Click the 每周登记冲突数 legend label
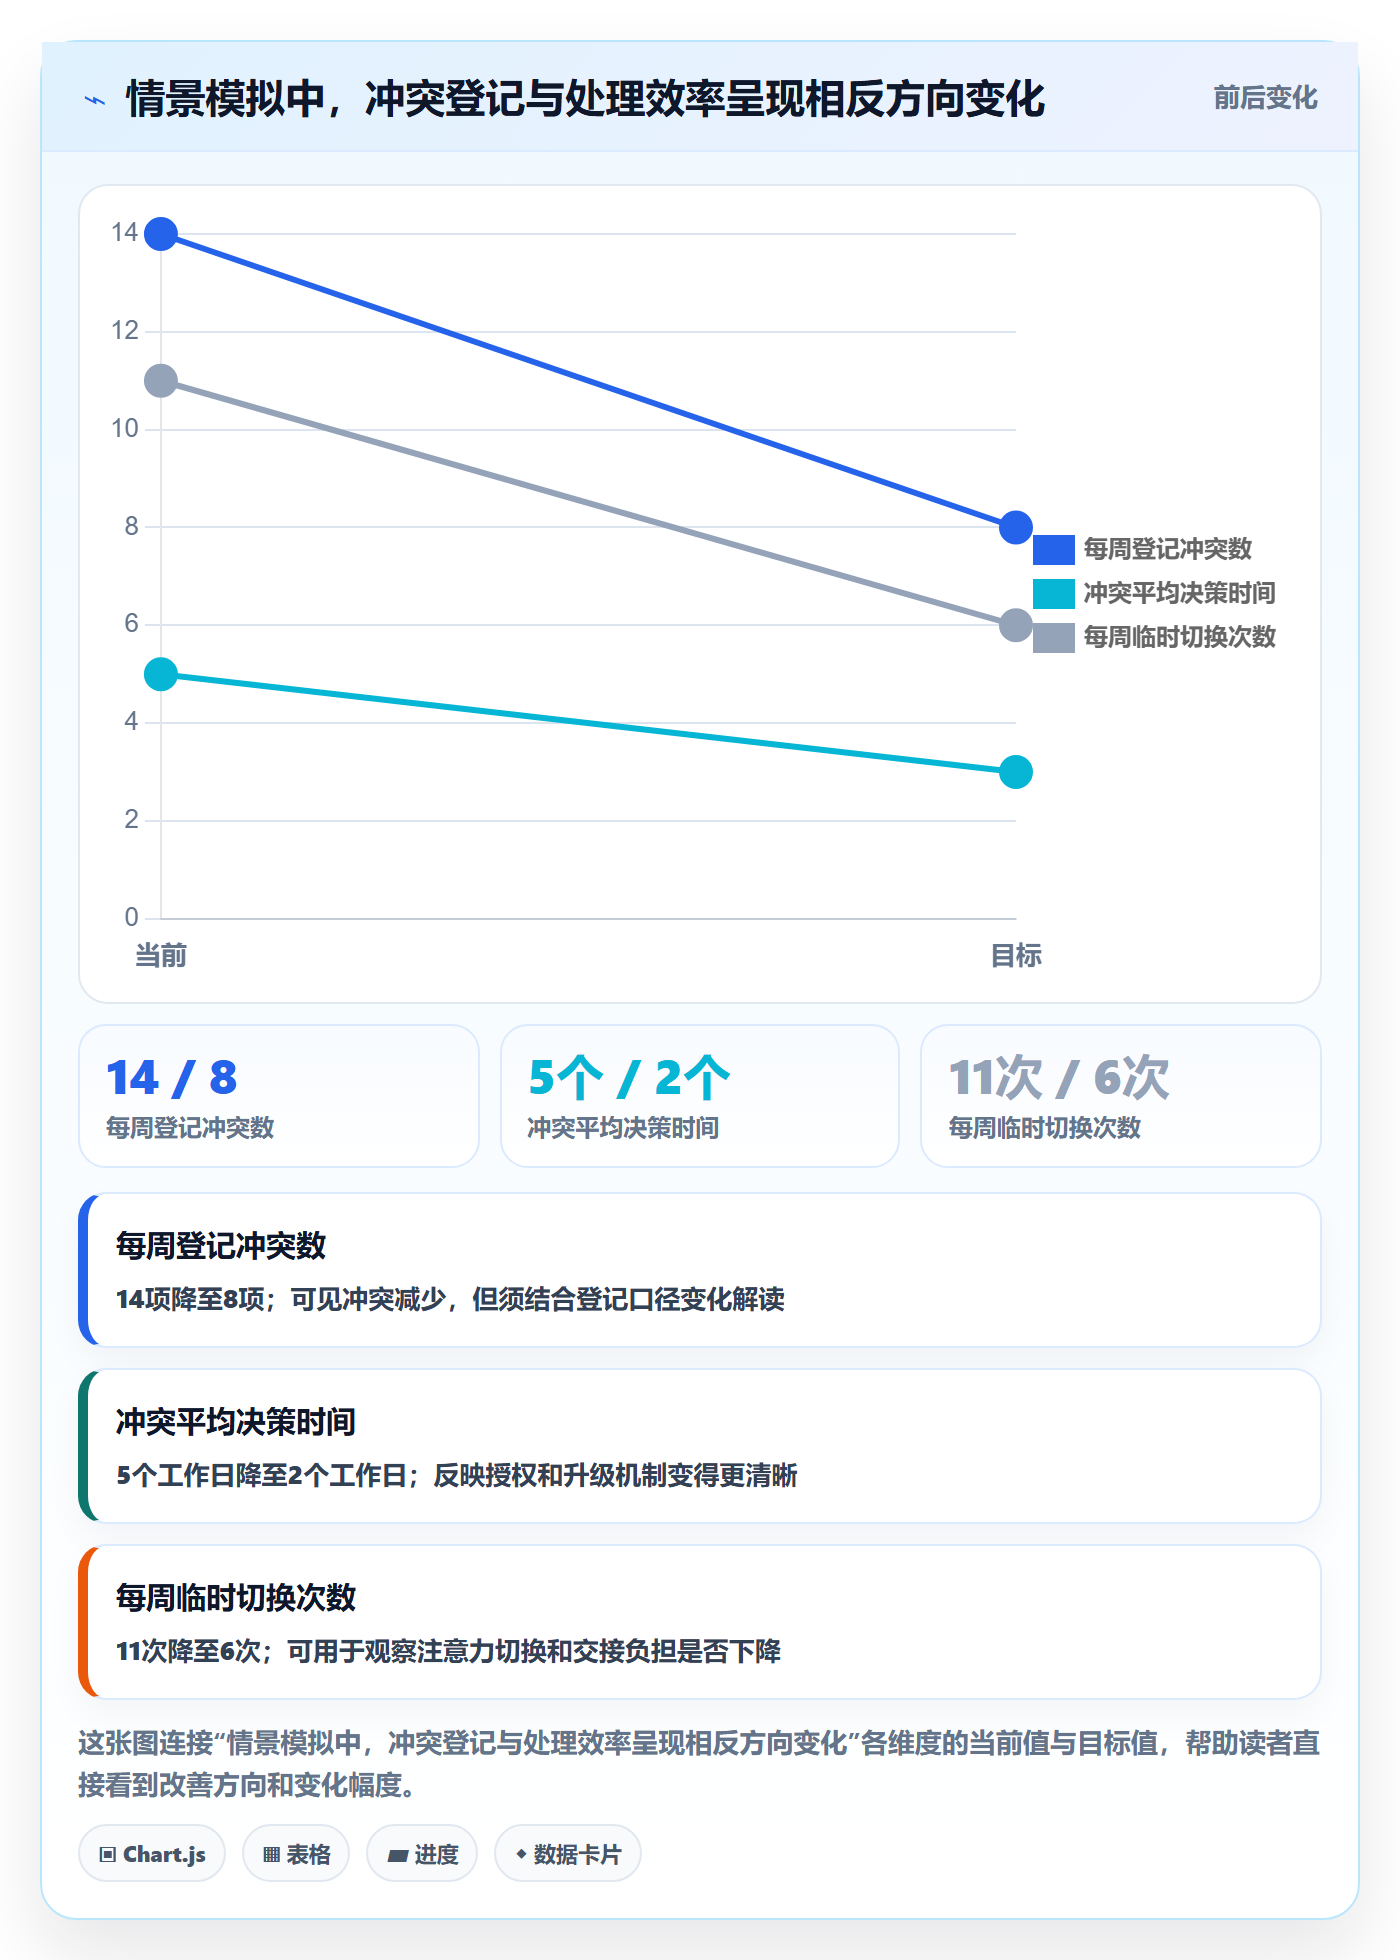Image resolution: width=1400 pixels, height=1960 pixels. point(1168,549)
